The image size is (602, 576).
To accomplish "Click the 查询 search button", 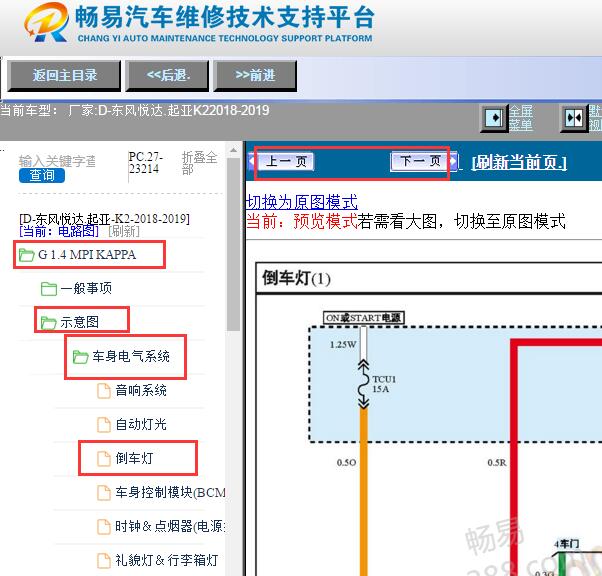I will click(42, 175).
